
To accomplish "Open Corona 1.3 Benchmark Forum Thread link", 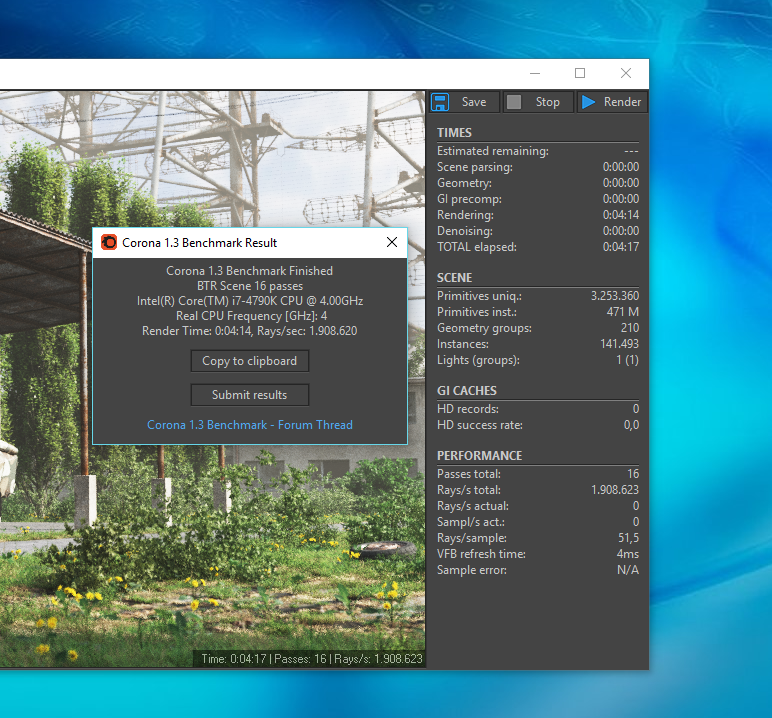I will click(250, 425).
